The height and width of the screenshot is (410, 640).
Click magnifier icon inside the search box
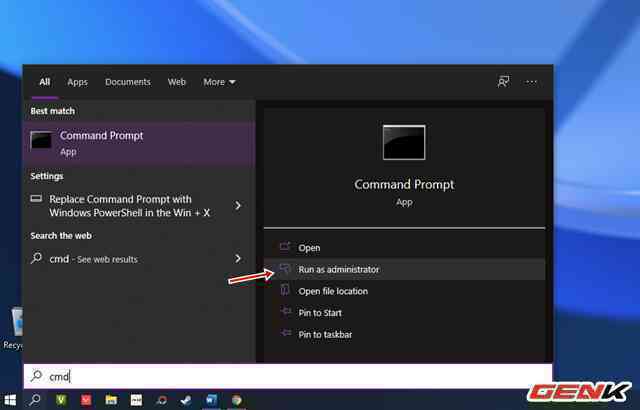point(36,375)
